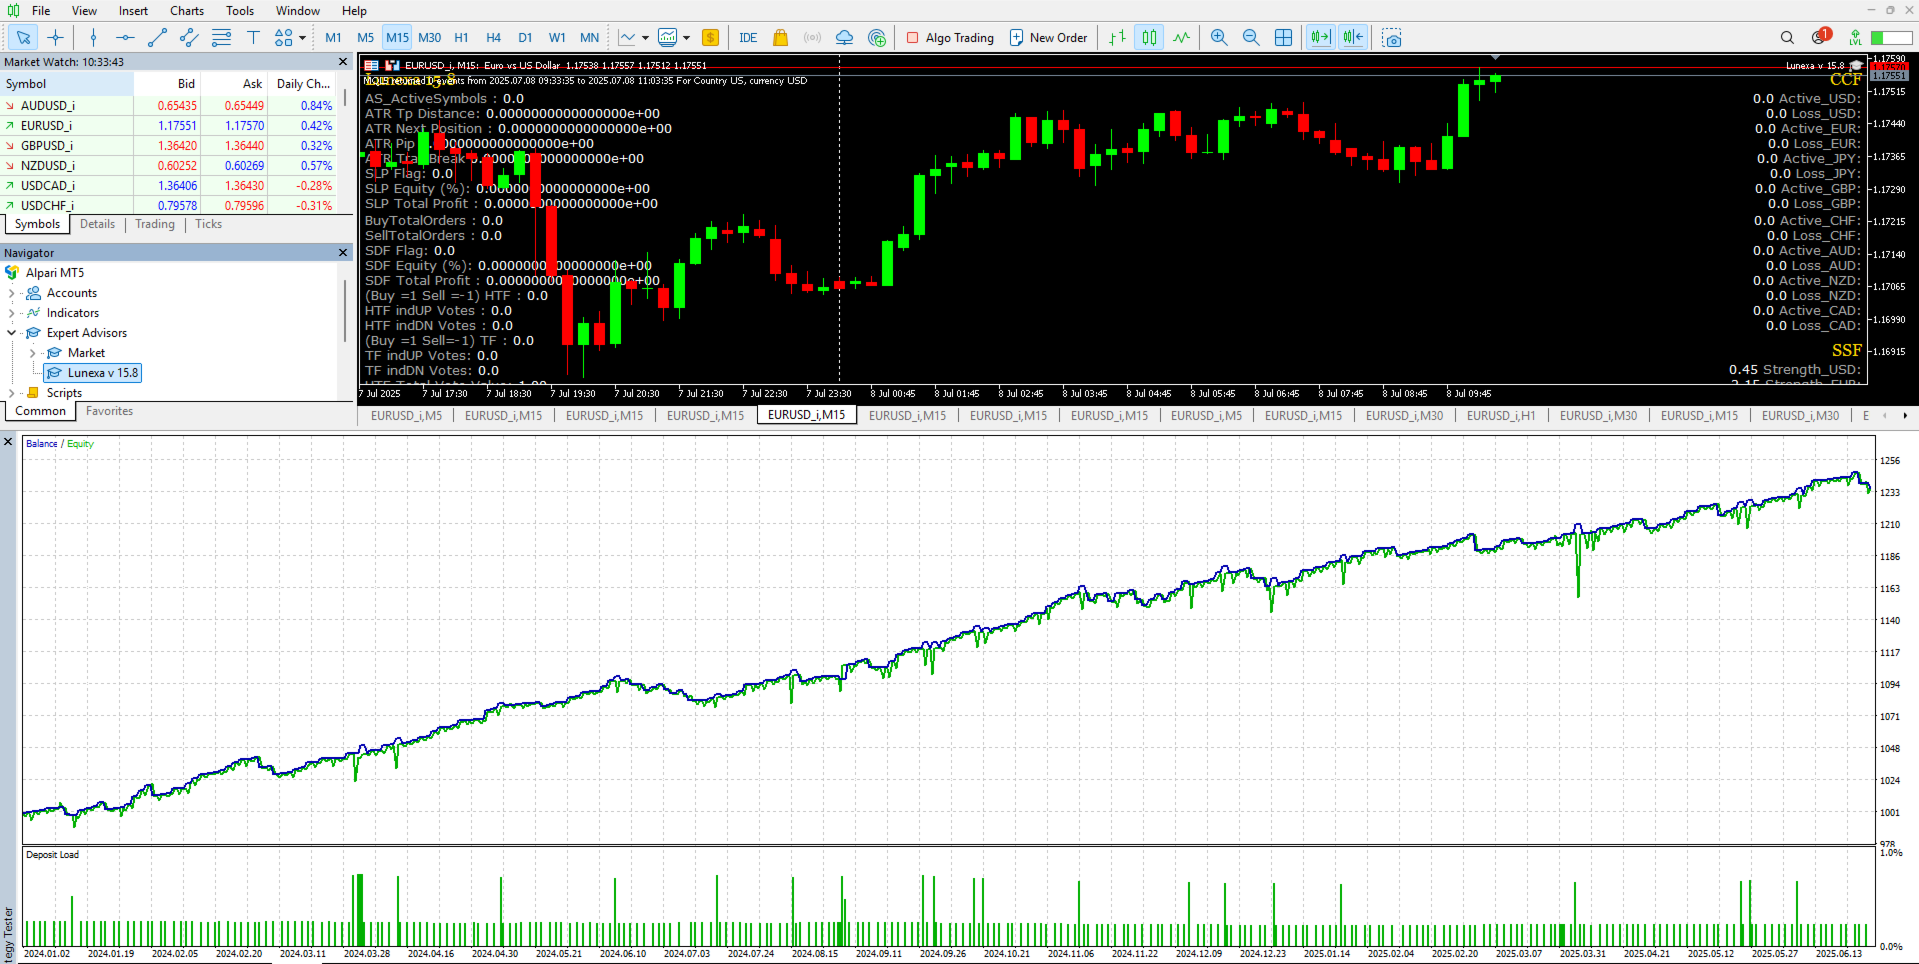Take a chart screenshot
The width and height of the screenshot is (1919, 964).
point(1392,38)
